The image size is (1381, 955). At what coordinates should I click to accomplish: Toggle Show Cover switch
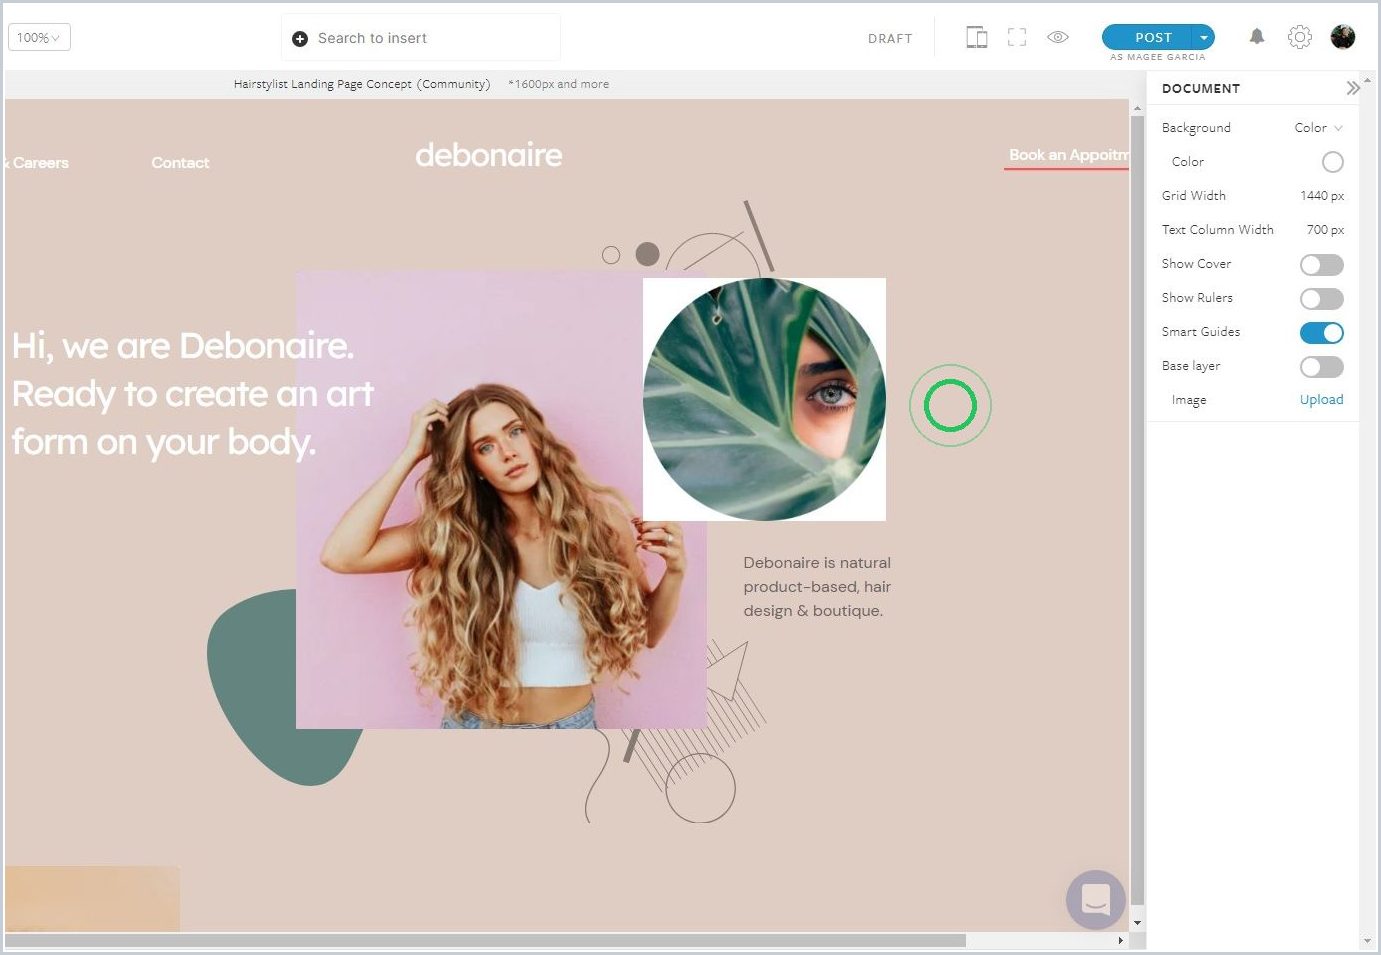(1321, 265)
